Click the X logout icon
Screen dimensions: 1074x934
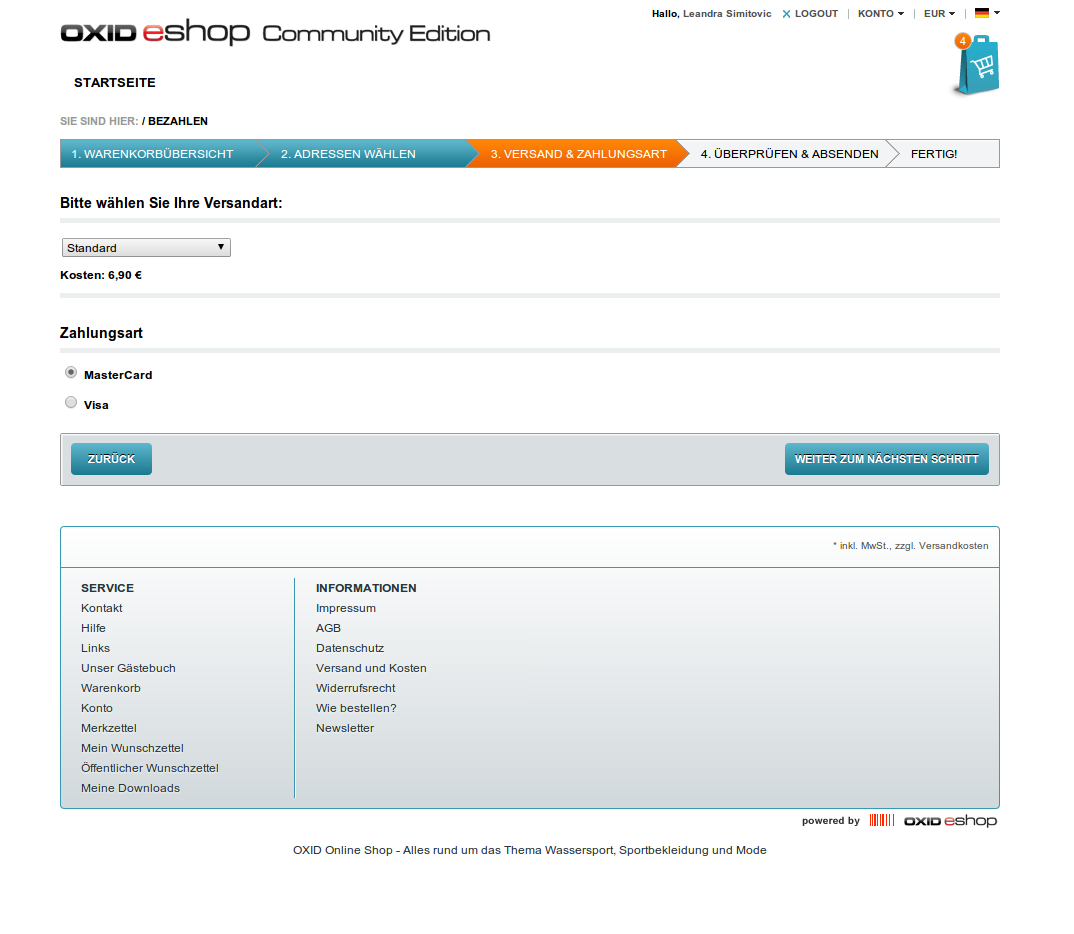point(786,14)
